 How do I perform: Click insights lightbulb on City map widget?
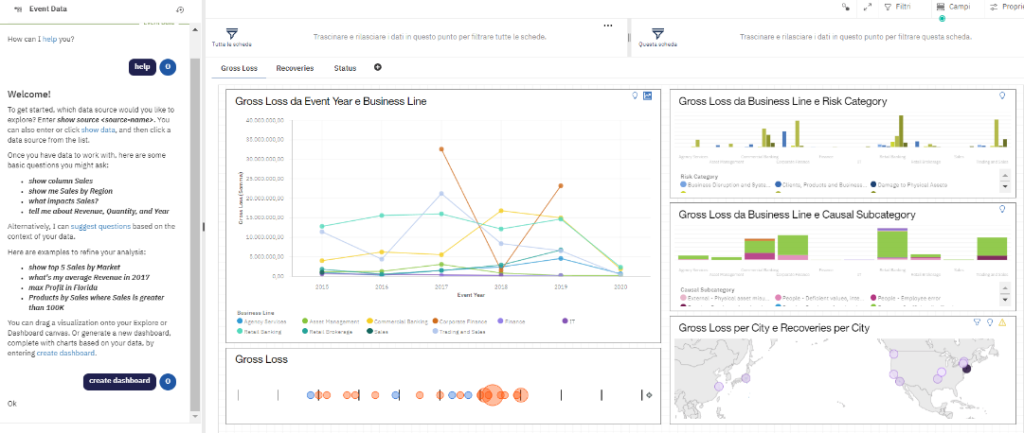989,322
